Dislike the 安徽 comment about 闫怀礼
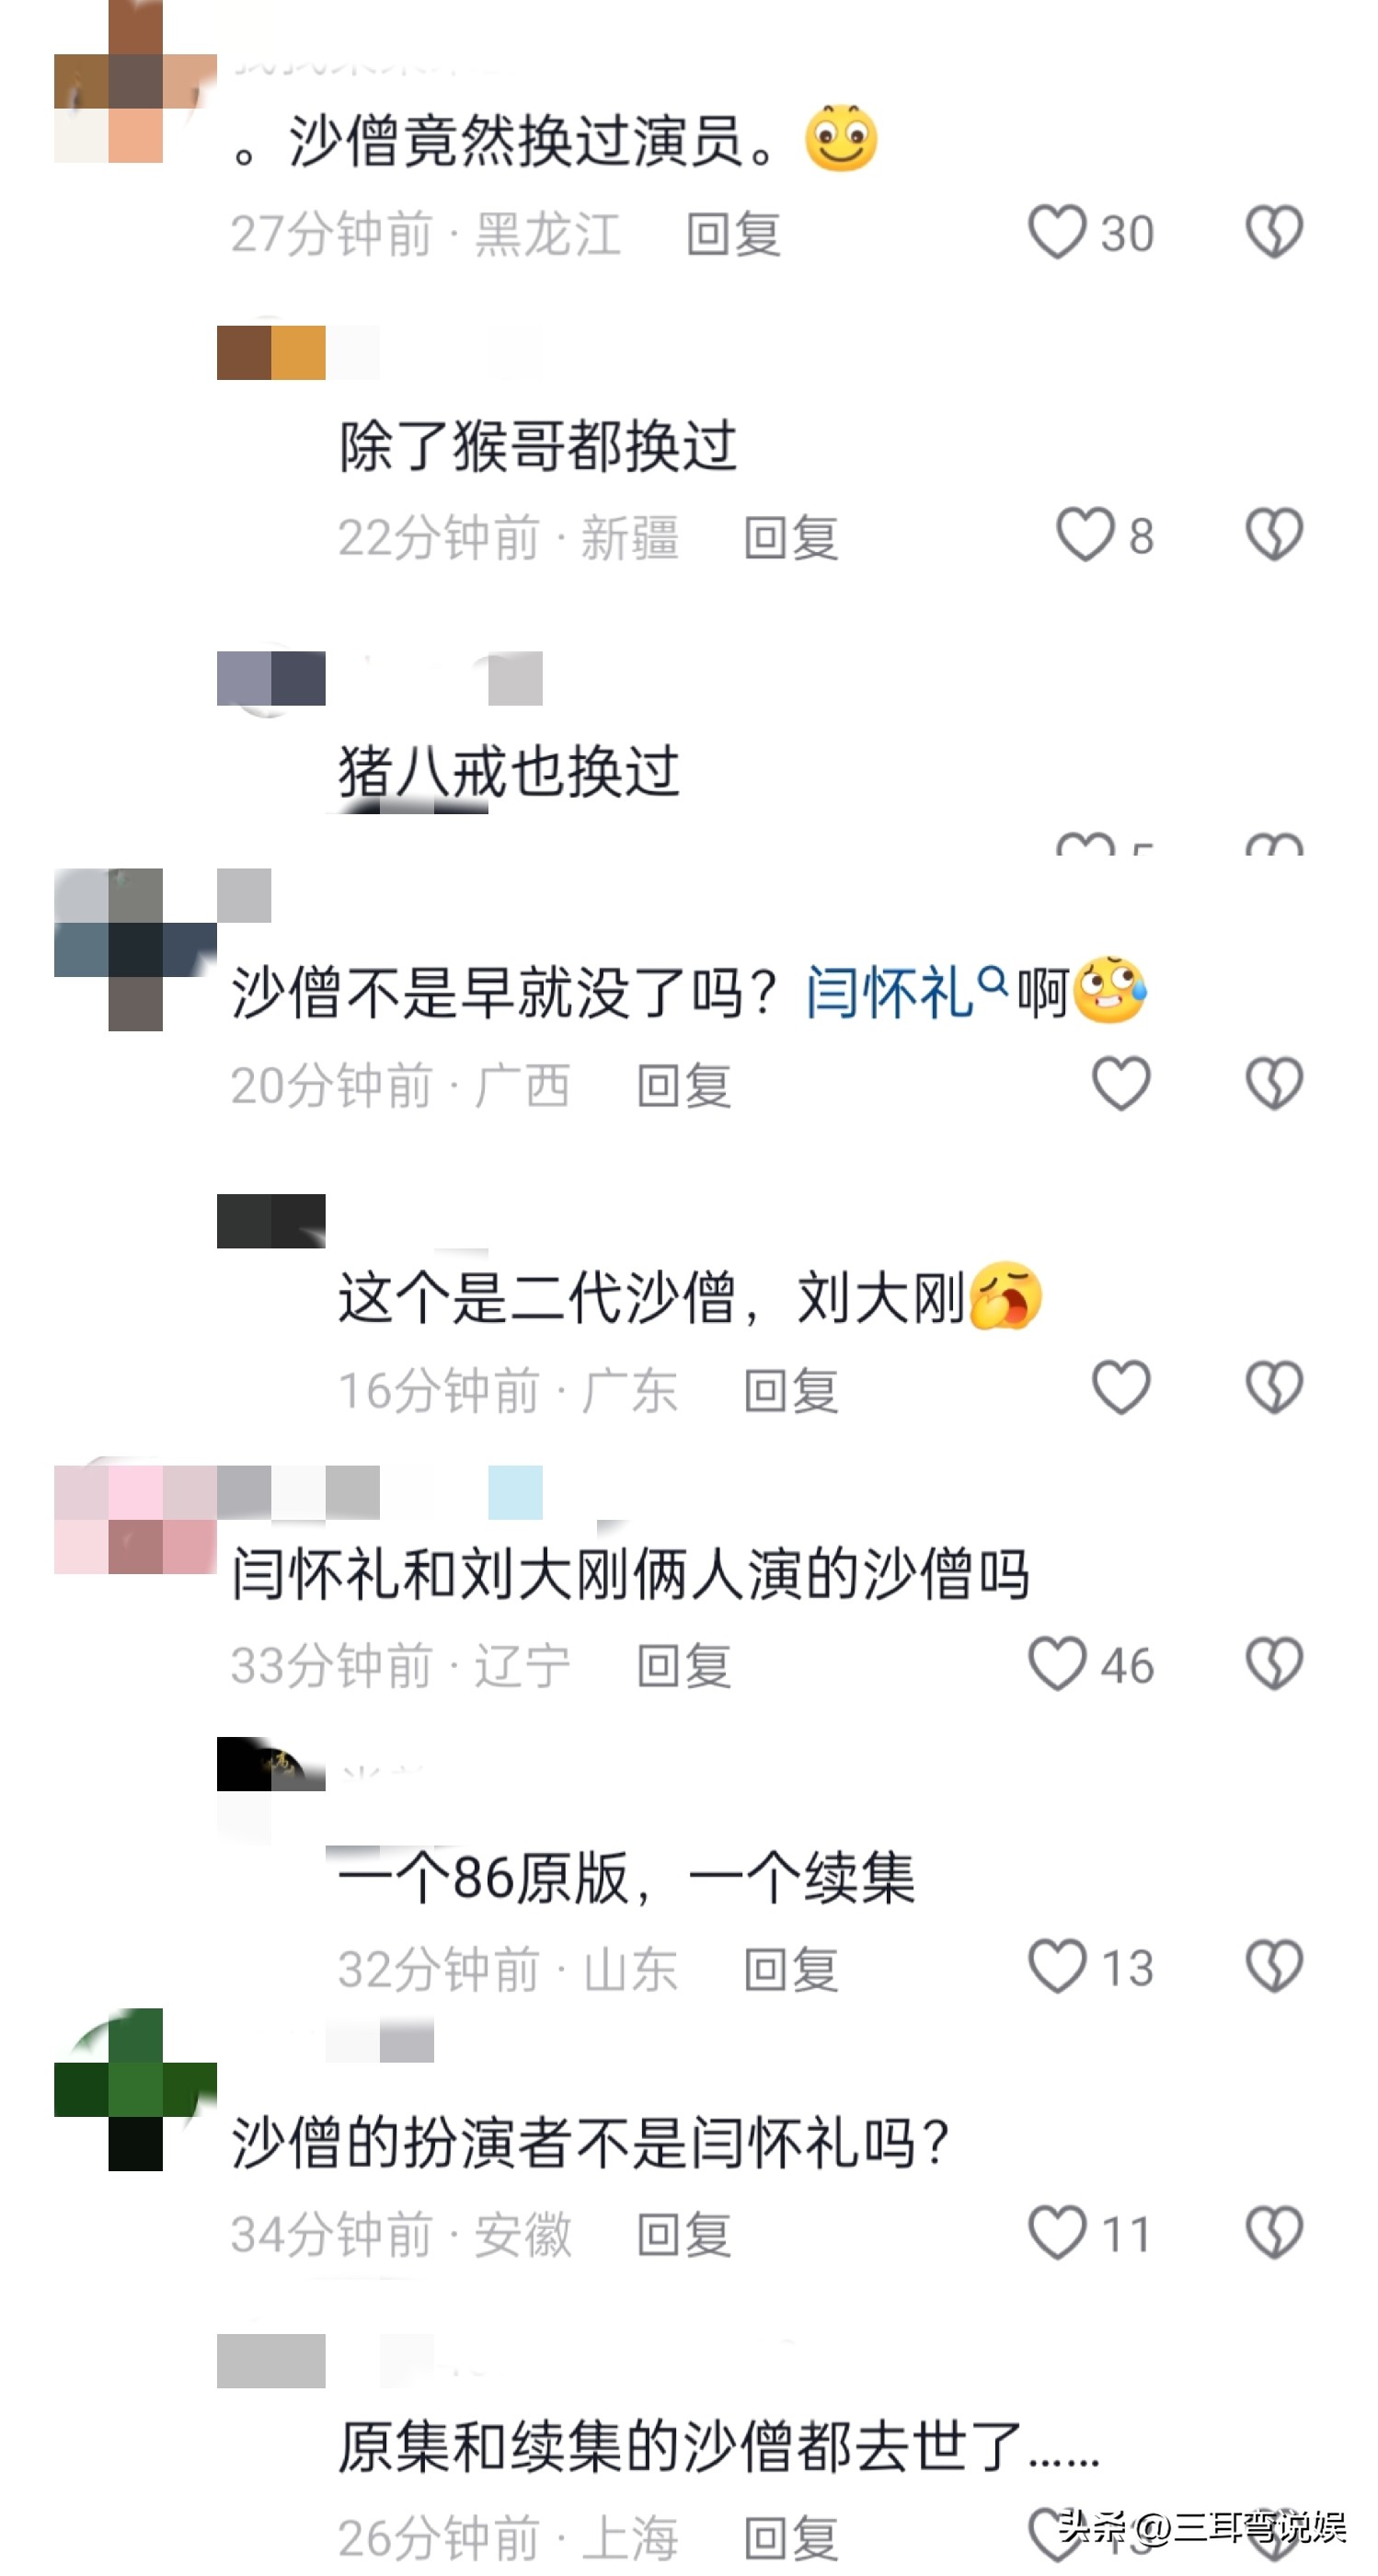This screenshot has height=2576, width=1378. pos(1274,2233)
